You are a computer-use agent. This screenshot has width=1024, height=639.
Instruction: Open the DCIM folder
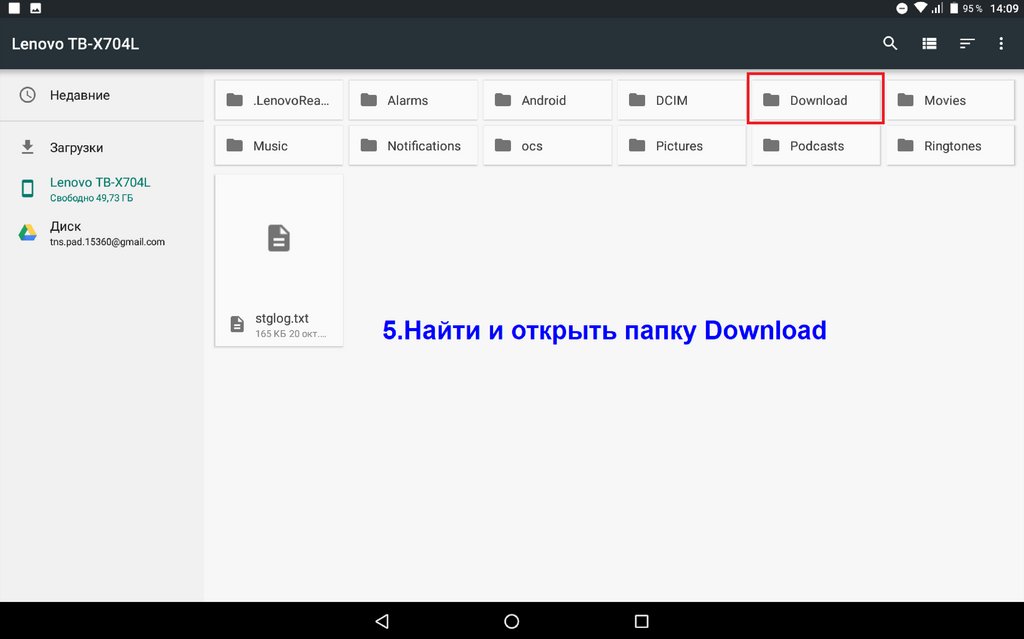click(x=681, y=100)
